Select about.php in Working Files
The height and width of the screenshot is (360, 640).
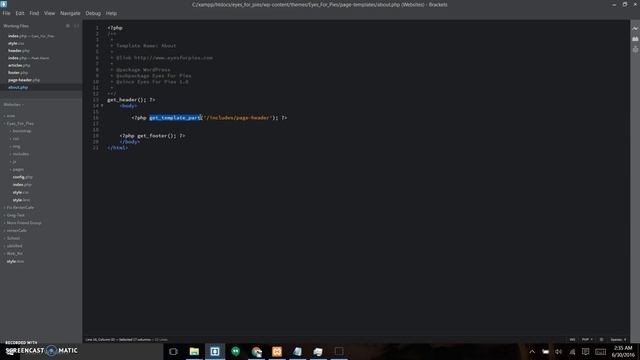[18, 87]
